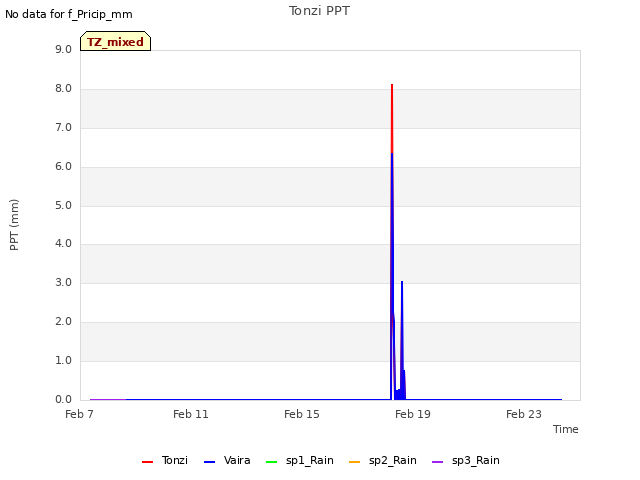Click the 9.0 y-axis tick label
640x480 pixels.
click(x=63, y=49)
